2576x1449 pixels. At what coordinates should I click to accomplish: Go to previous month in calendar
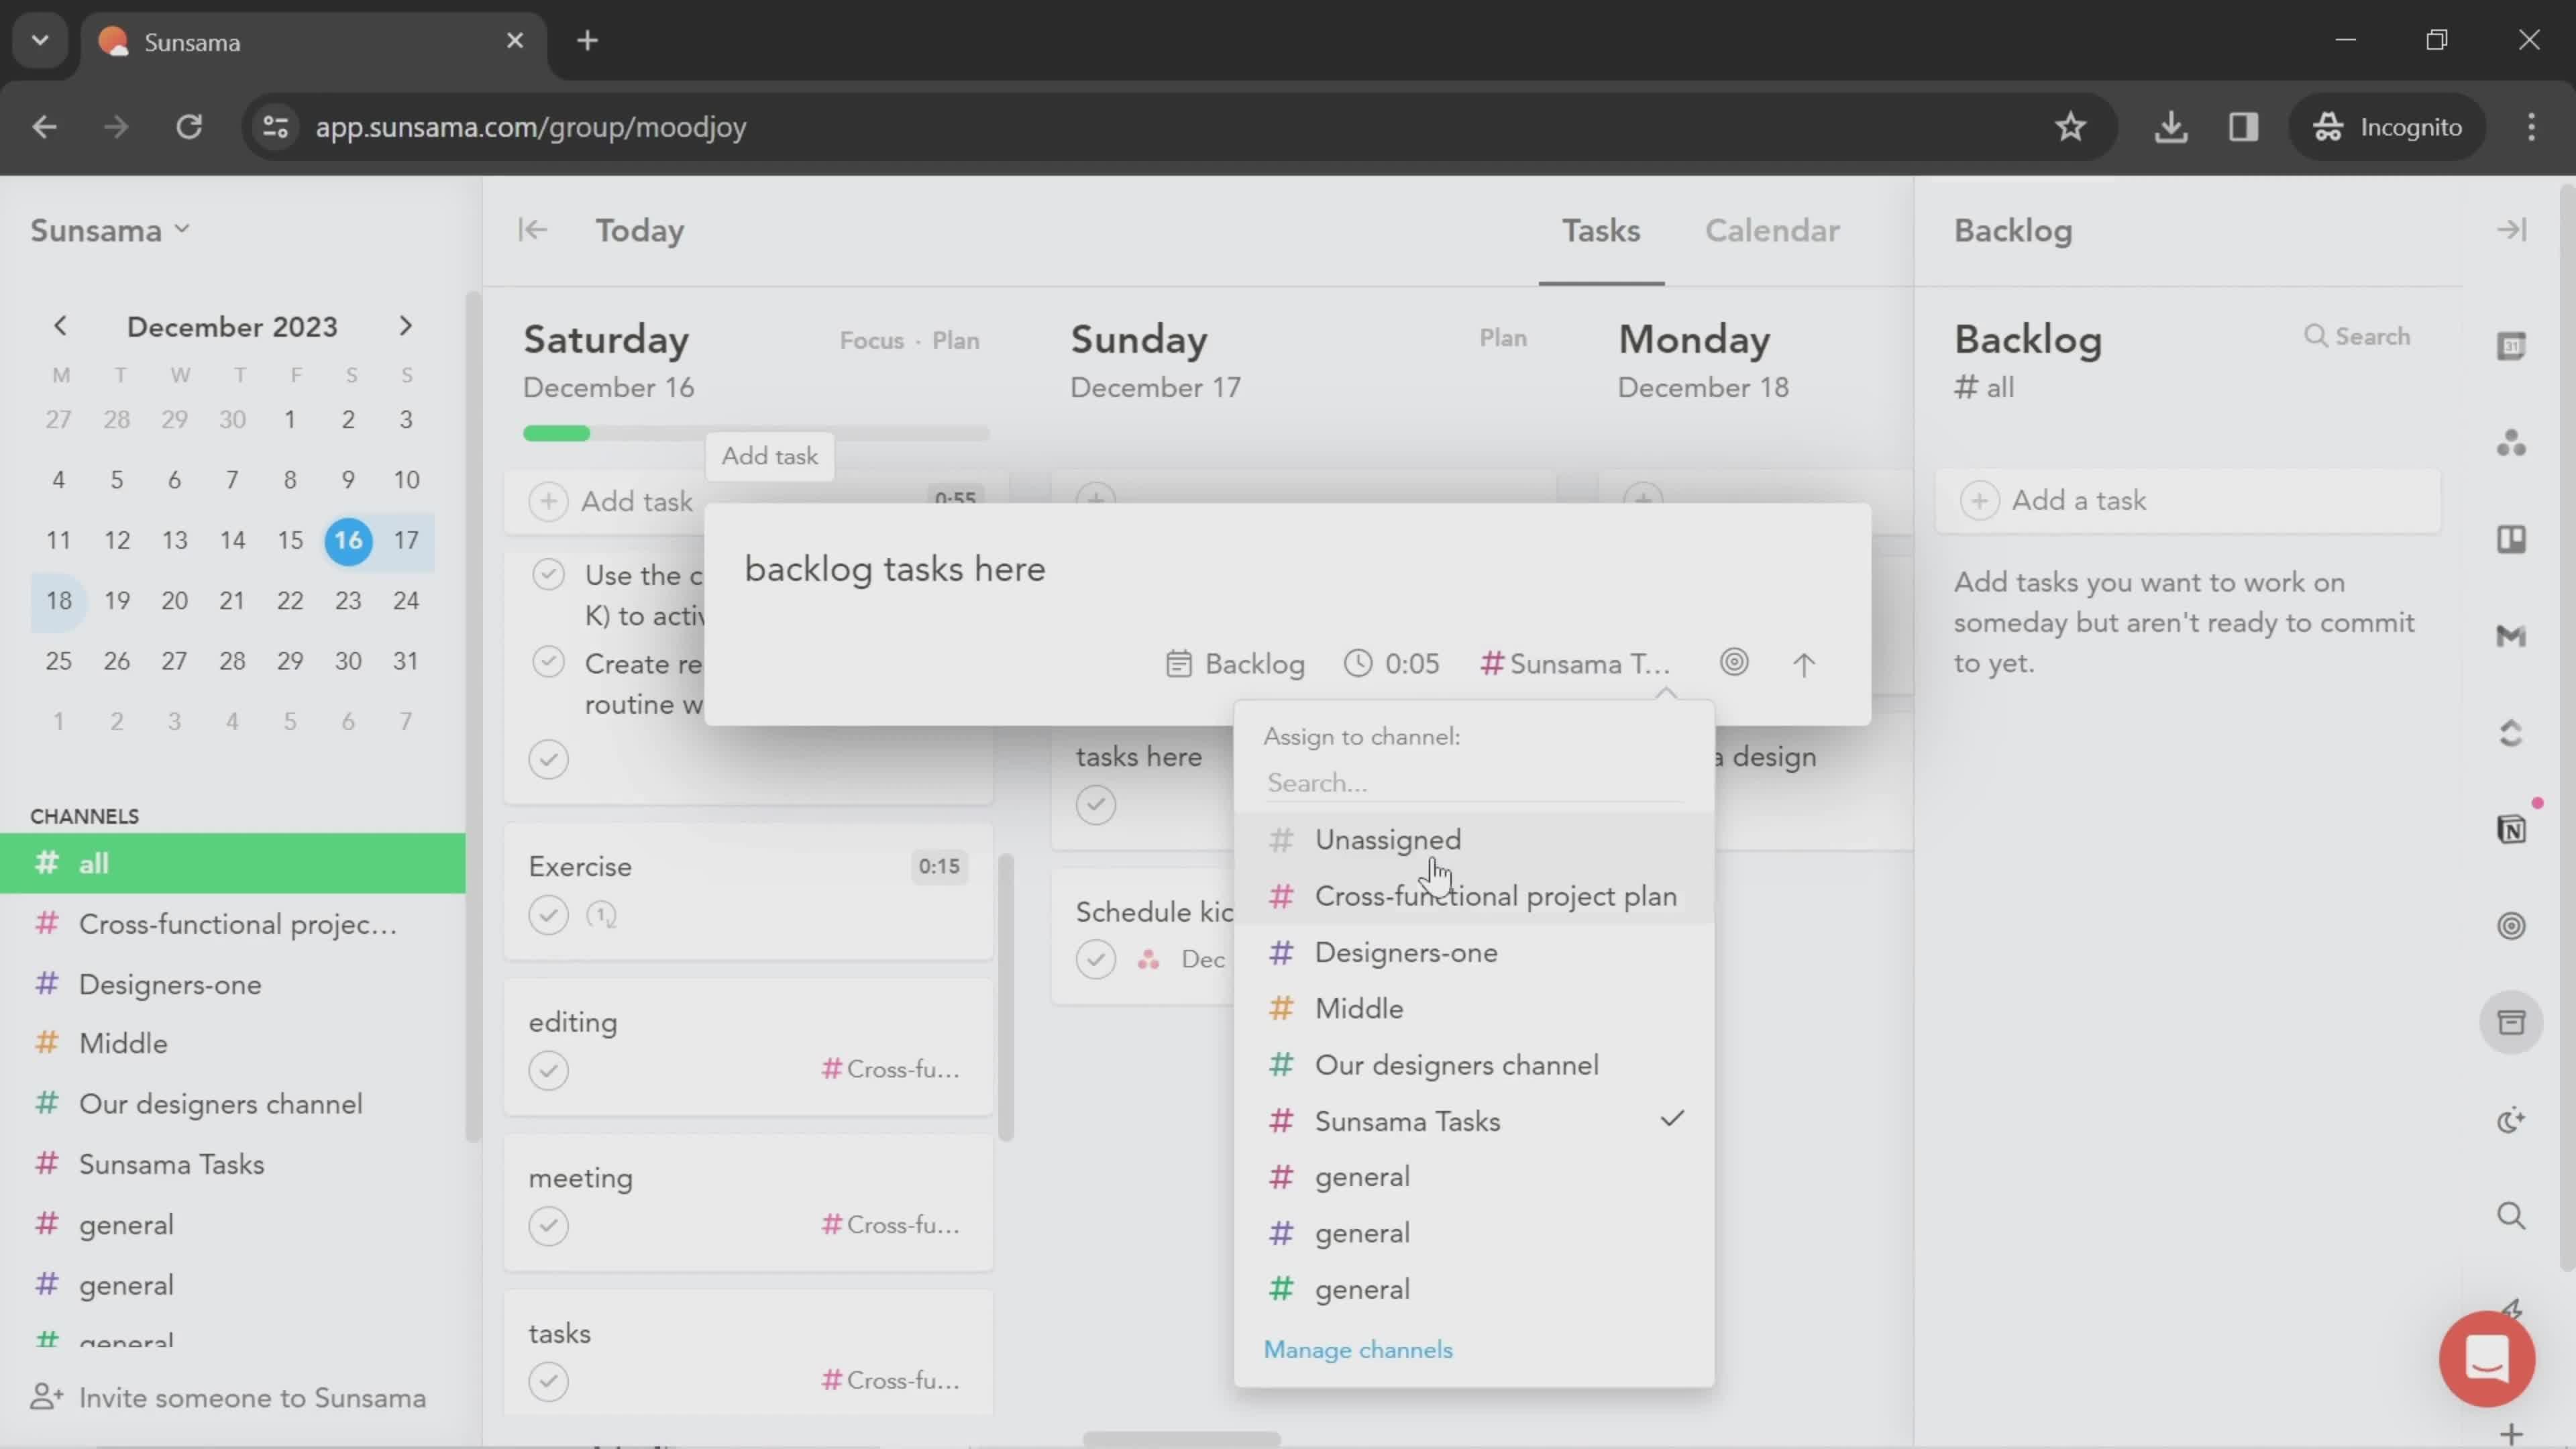pyautogui.click(x=60, y=326)
